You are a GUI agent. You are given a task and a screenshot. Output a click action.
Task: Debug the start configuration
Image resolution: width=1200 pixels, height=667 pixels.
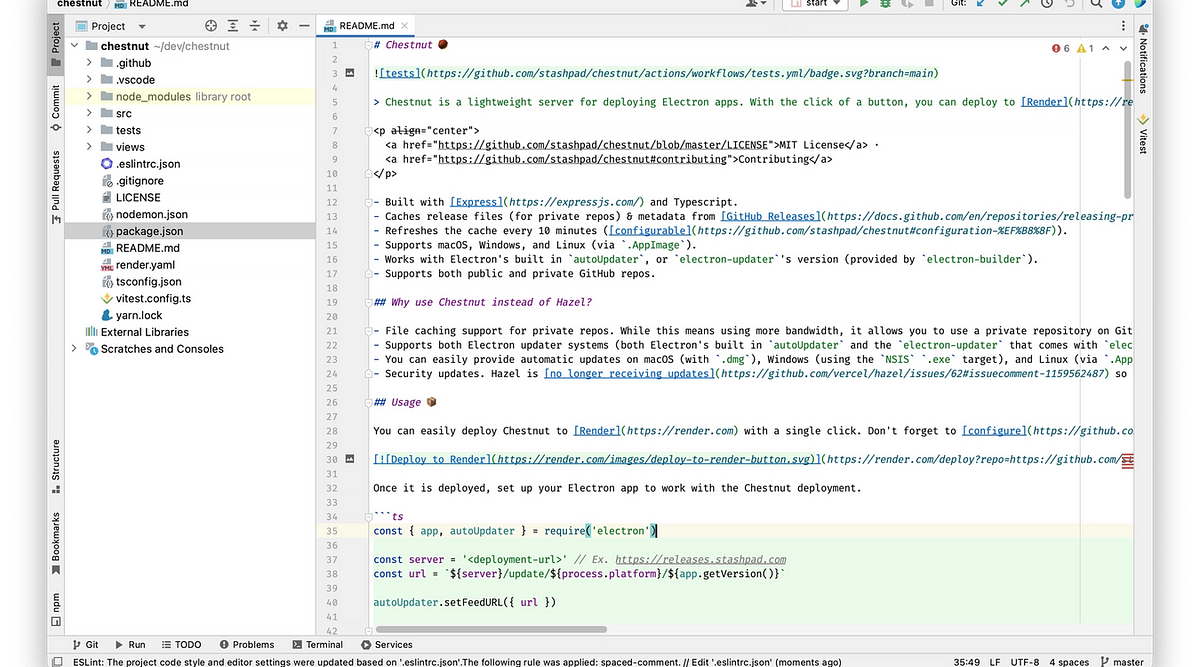click(x=886, y=4)
